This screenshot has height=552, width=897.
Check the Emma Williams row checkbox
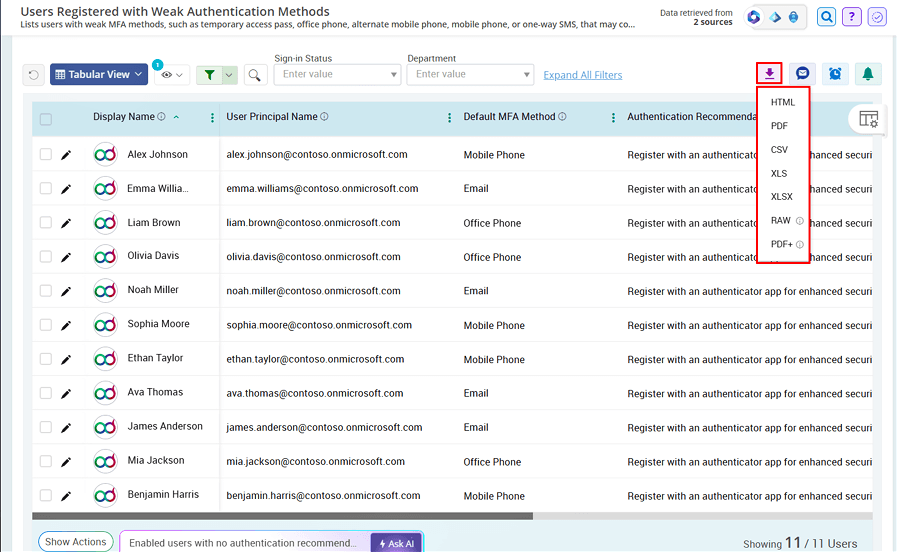coord(46,188)
